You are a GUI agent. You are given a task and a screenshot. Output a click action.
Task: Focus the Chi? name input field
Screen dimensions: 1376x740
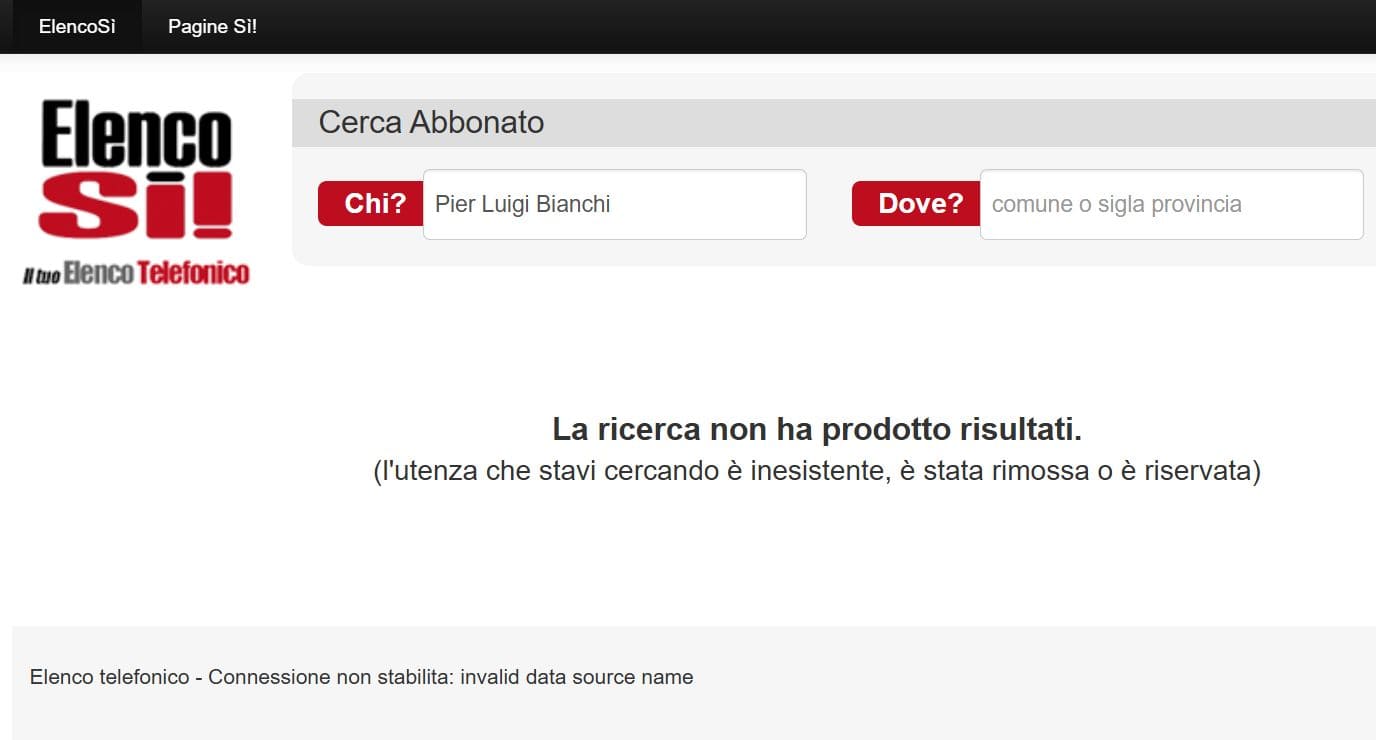pos(614,204)
